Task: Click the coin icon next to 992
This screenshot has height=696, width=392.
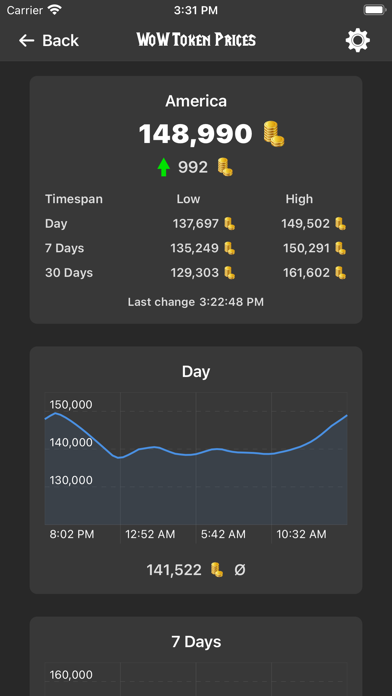Action: click(x=225, y=167)
